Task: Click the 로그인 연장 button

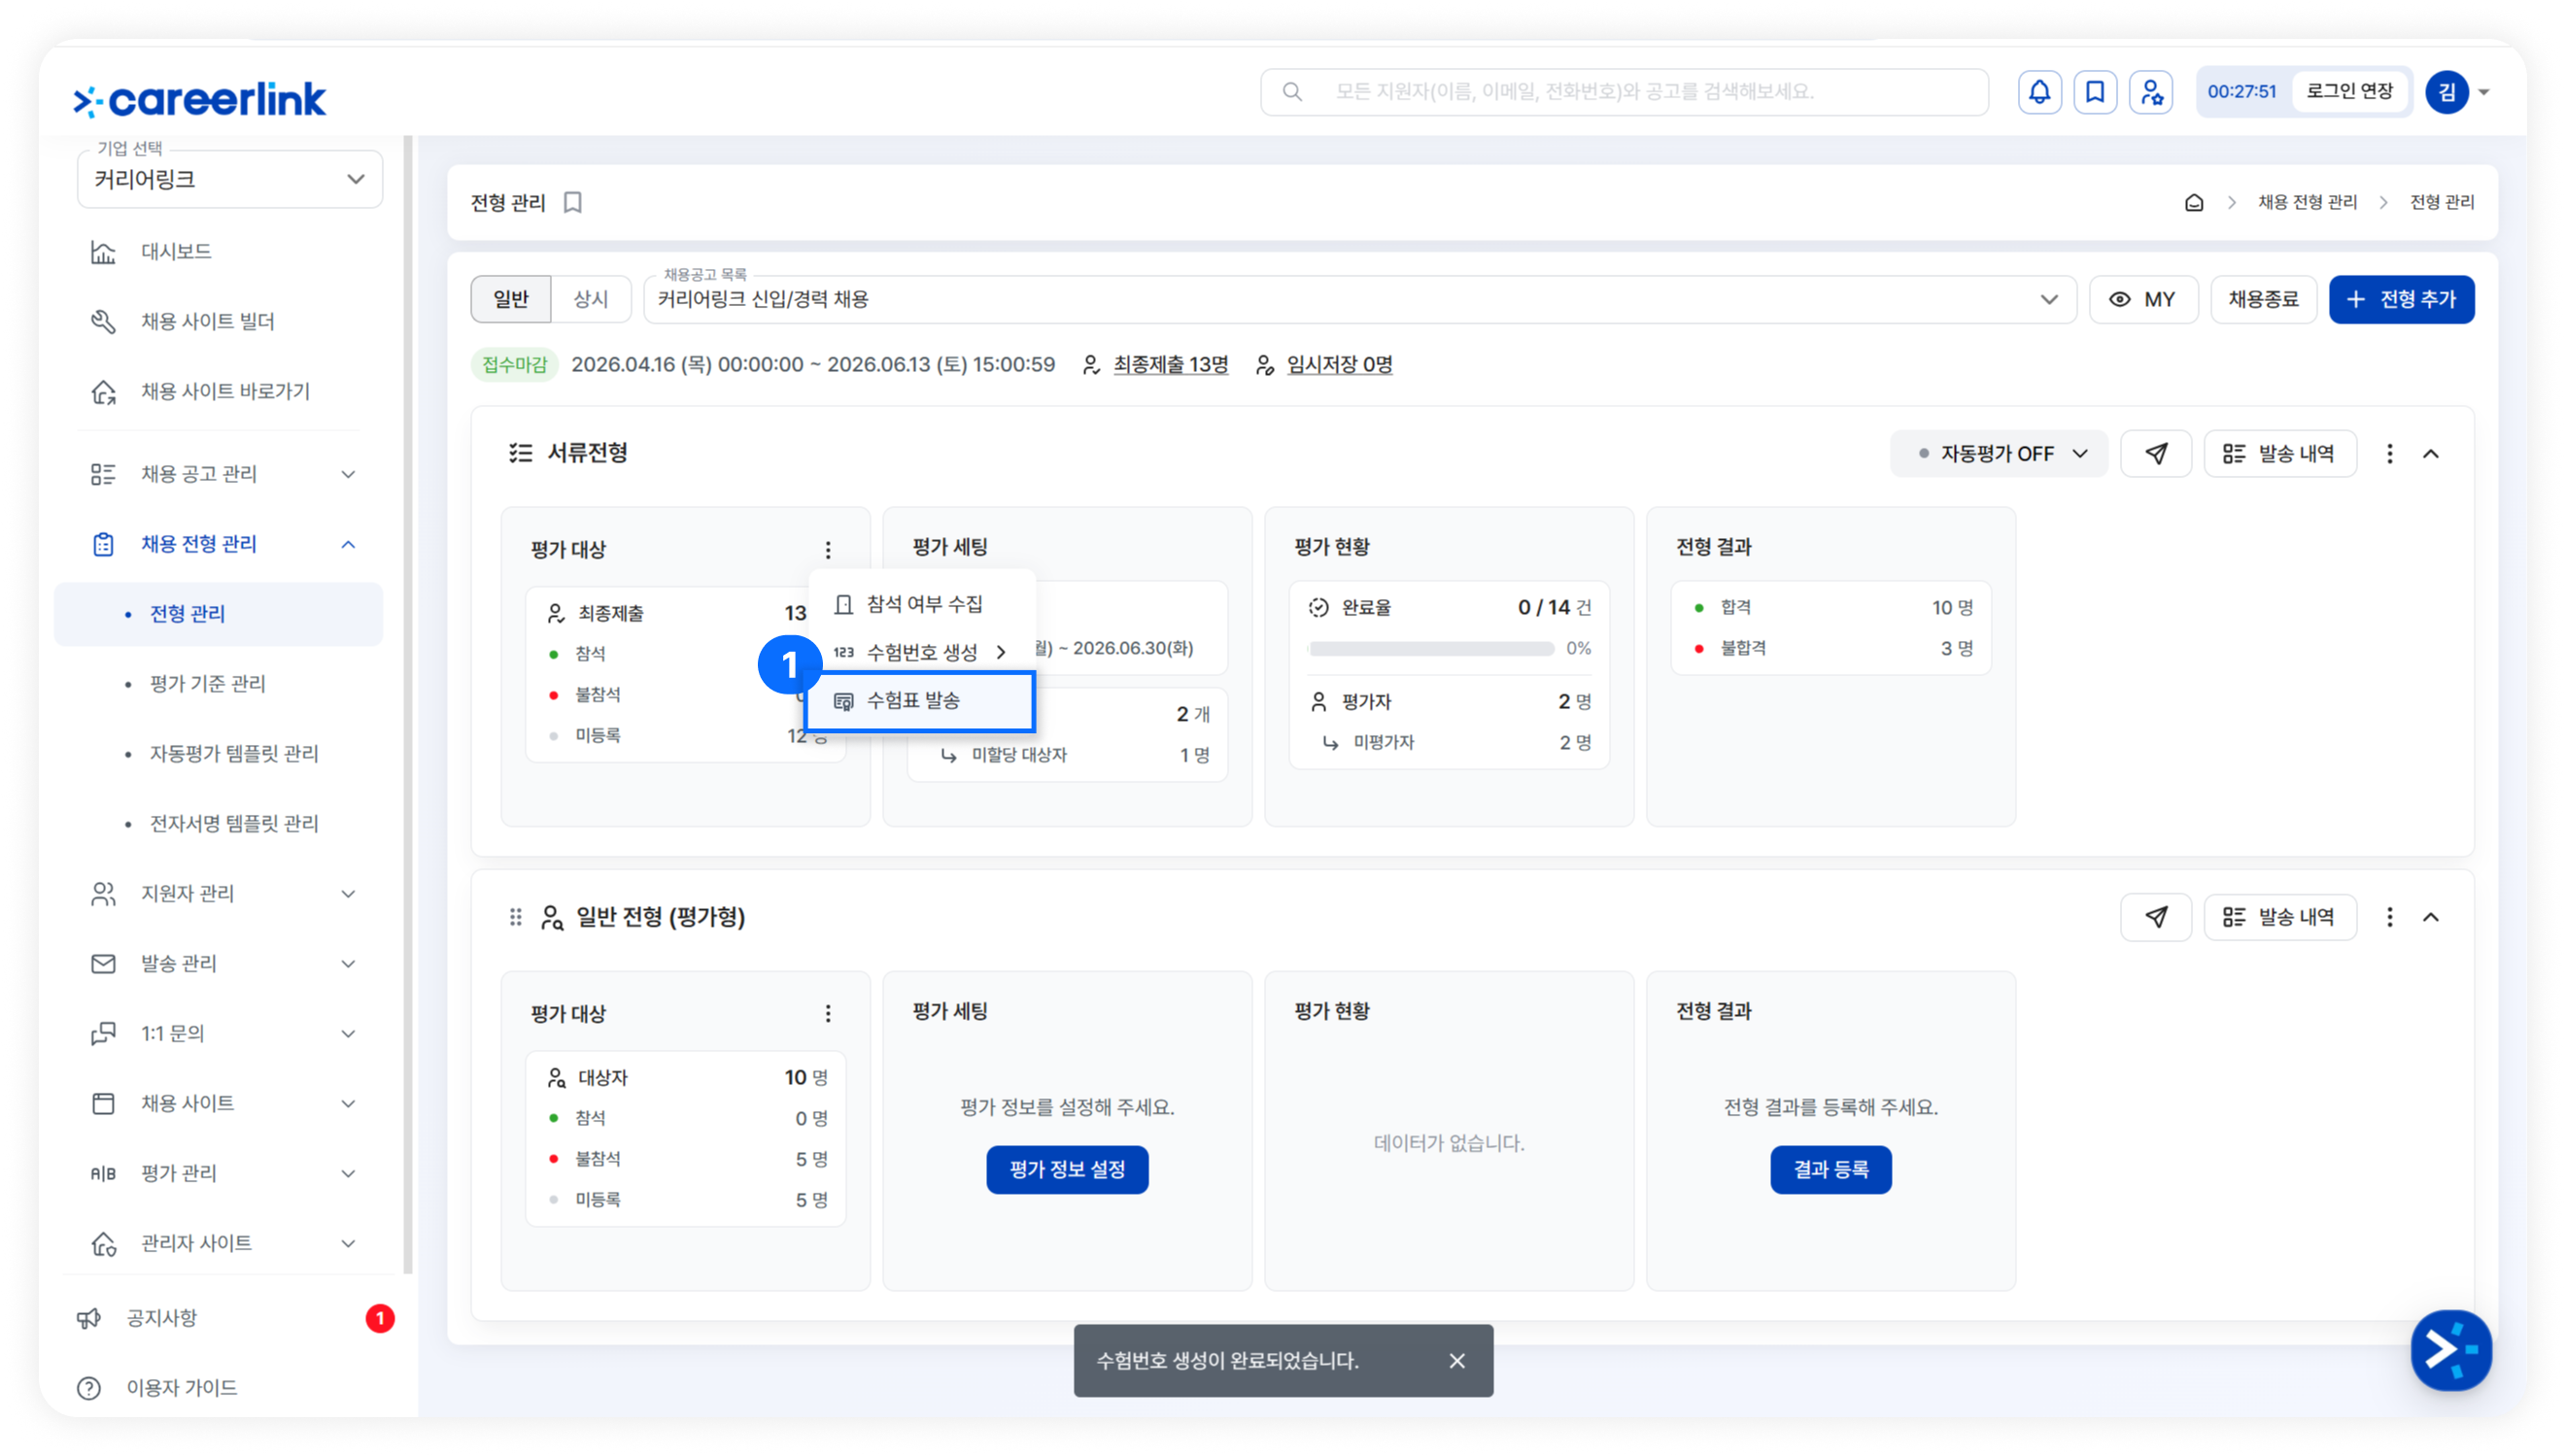Action: tap(2348, 92)
